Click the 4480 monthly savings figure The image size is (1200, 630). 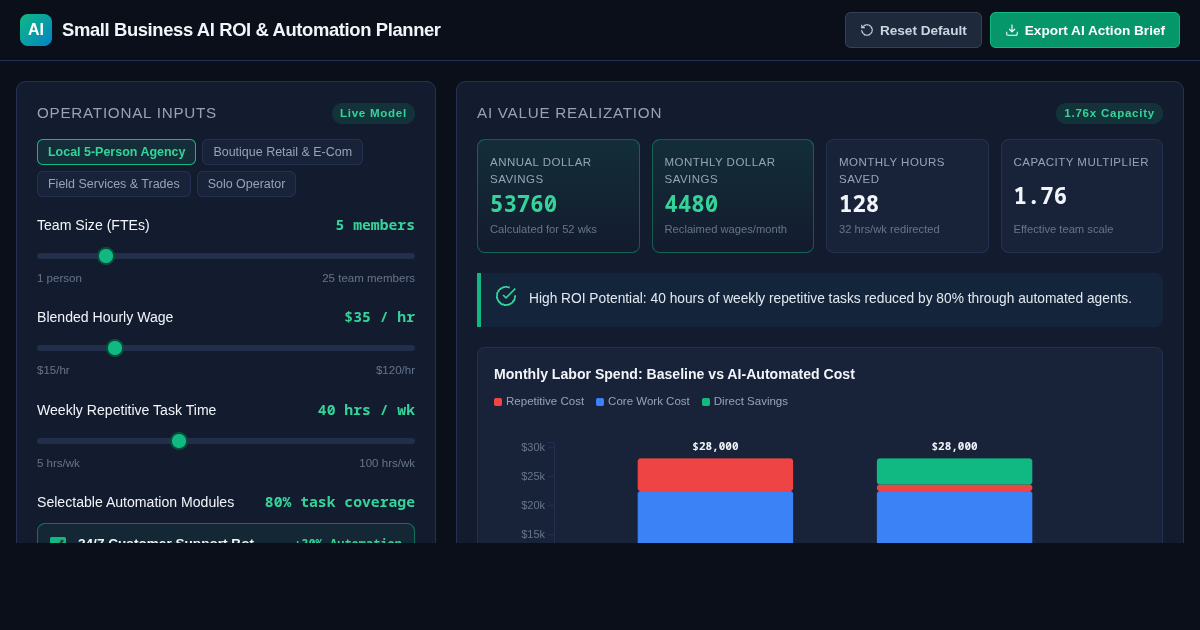click(691, 204)
